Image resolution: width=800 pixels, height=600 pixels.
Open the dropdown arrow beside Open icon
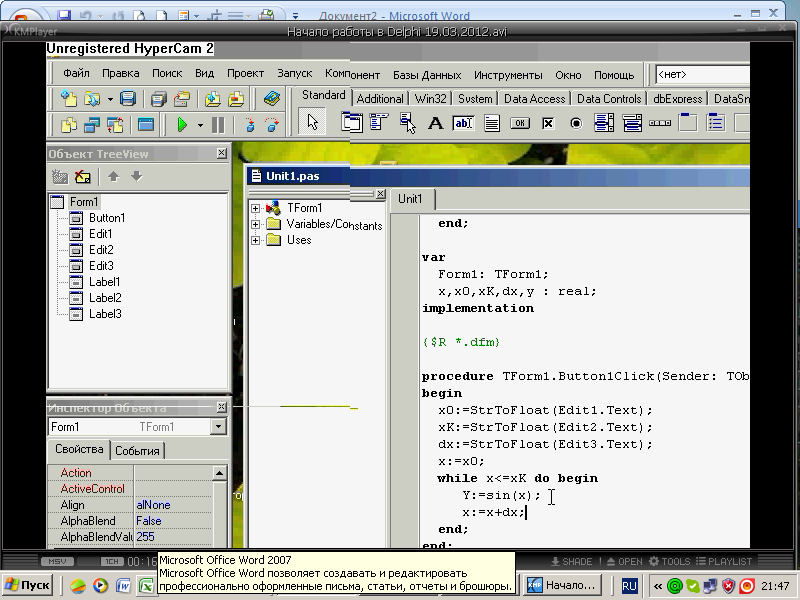pyautogui.click(x=110, y=99)
